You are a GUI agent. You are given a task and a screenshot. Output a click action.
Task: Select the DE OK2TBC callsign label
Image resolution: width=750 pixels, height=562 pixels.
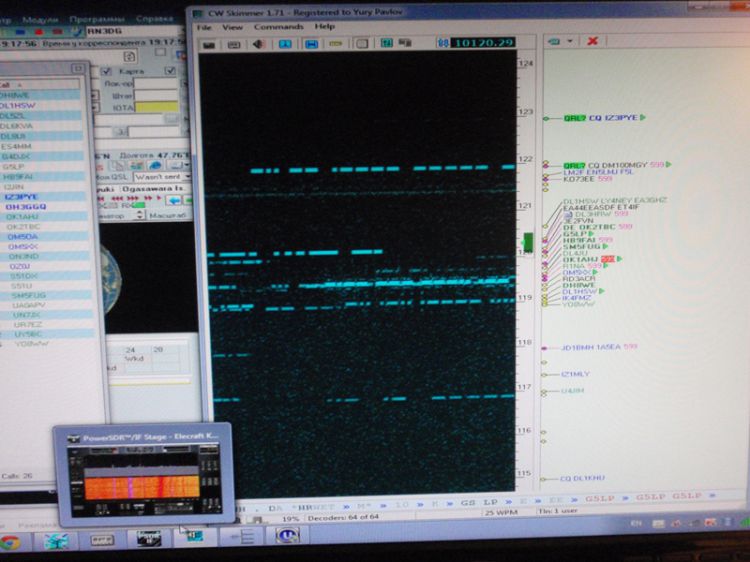590,227
